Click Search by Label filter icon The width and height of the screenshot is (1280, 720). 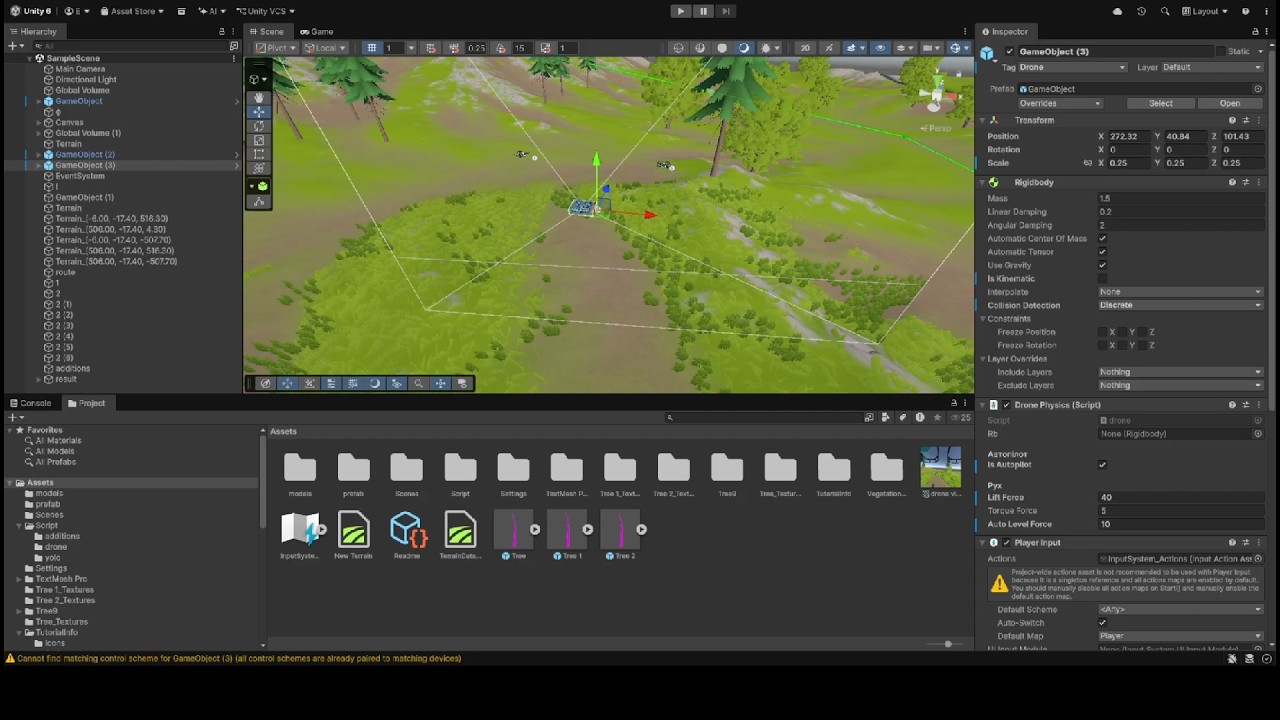pos(903,417)
